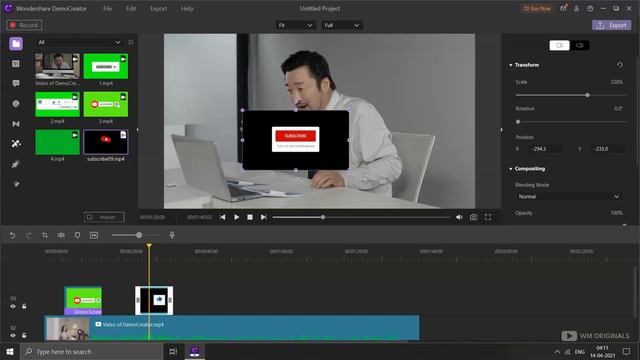This screenshot has width=640, height=360.
Task: Mute the preview volume speaker icon
Action: coord(459,218)
